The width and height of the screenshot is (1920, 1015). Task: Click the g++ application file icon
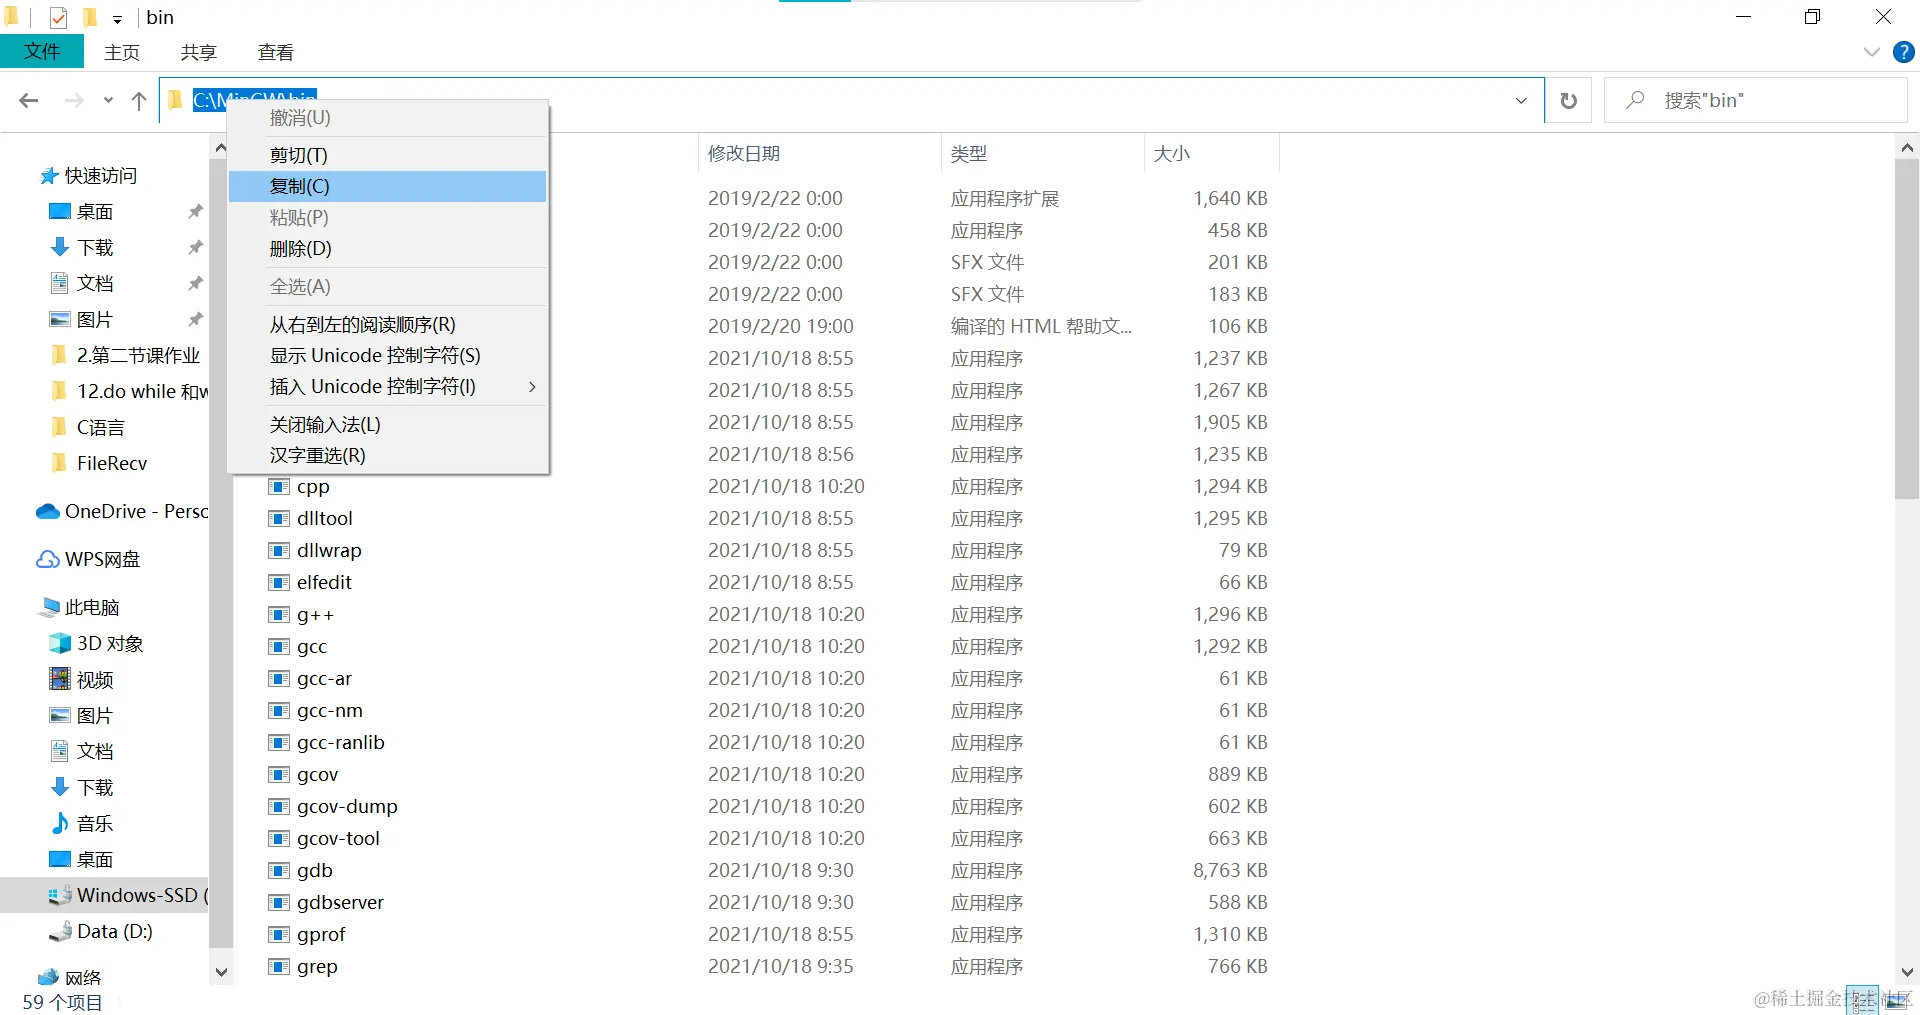[x=279, y=614]
